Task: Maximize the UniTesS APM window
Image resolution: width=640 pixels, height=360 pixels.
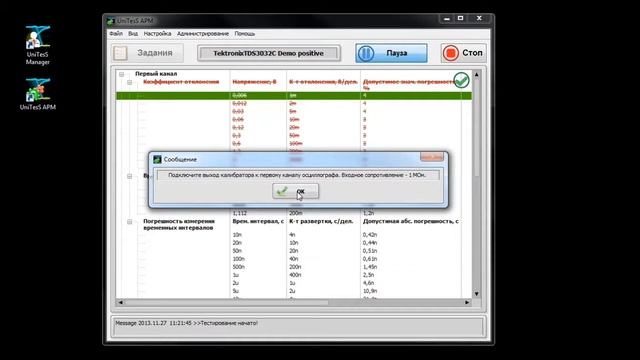Action: [x=460, y=19]
